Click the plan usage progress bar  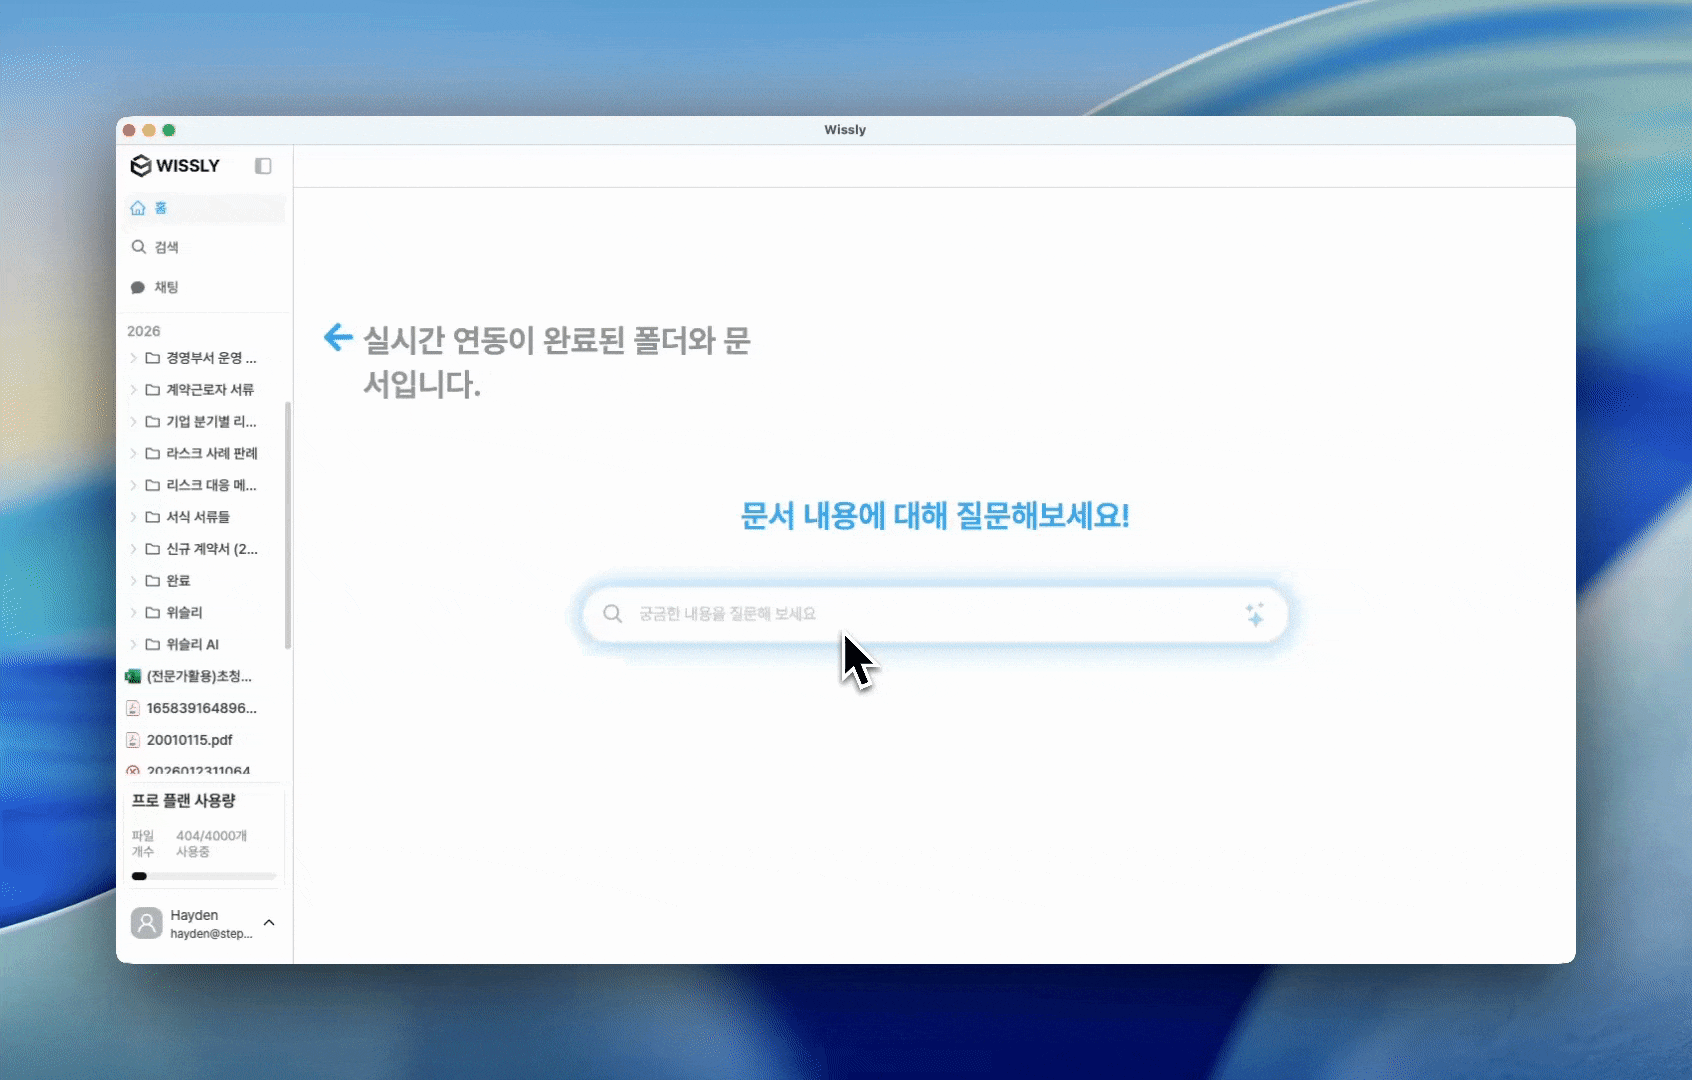[x=204, y=876]
